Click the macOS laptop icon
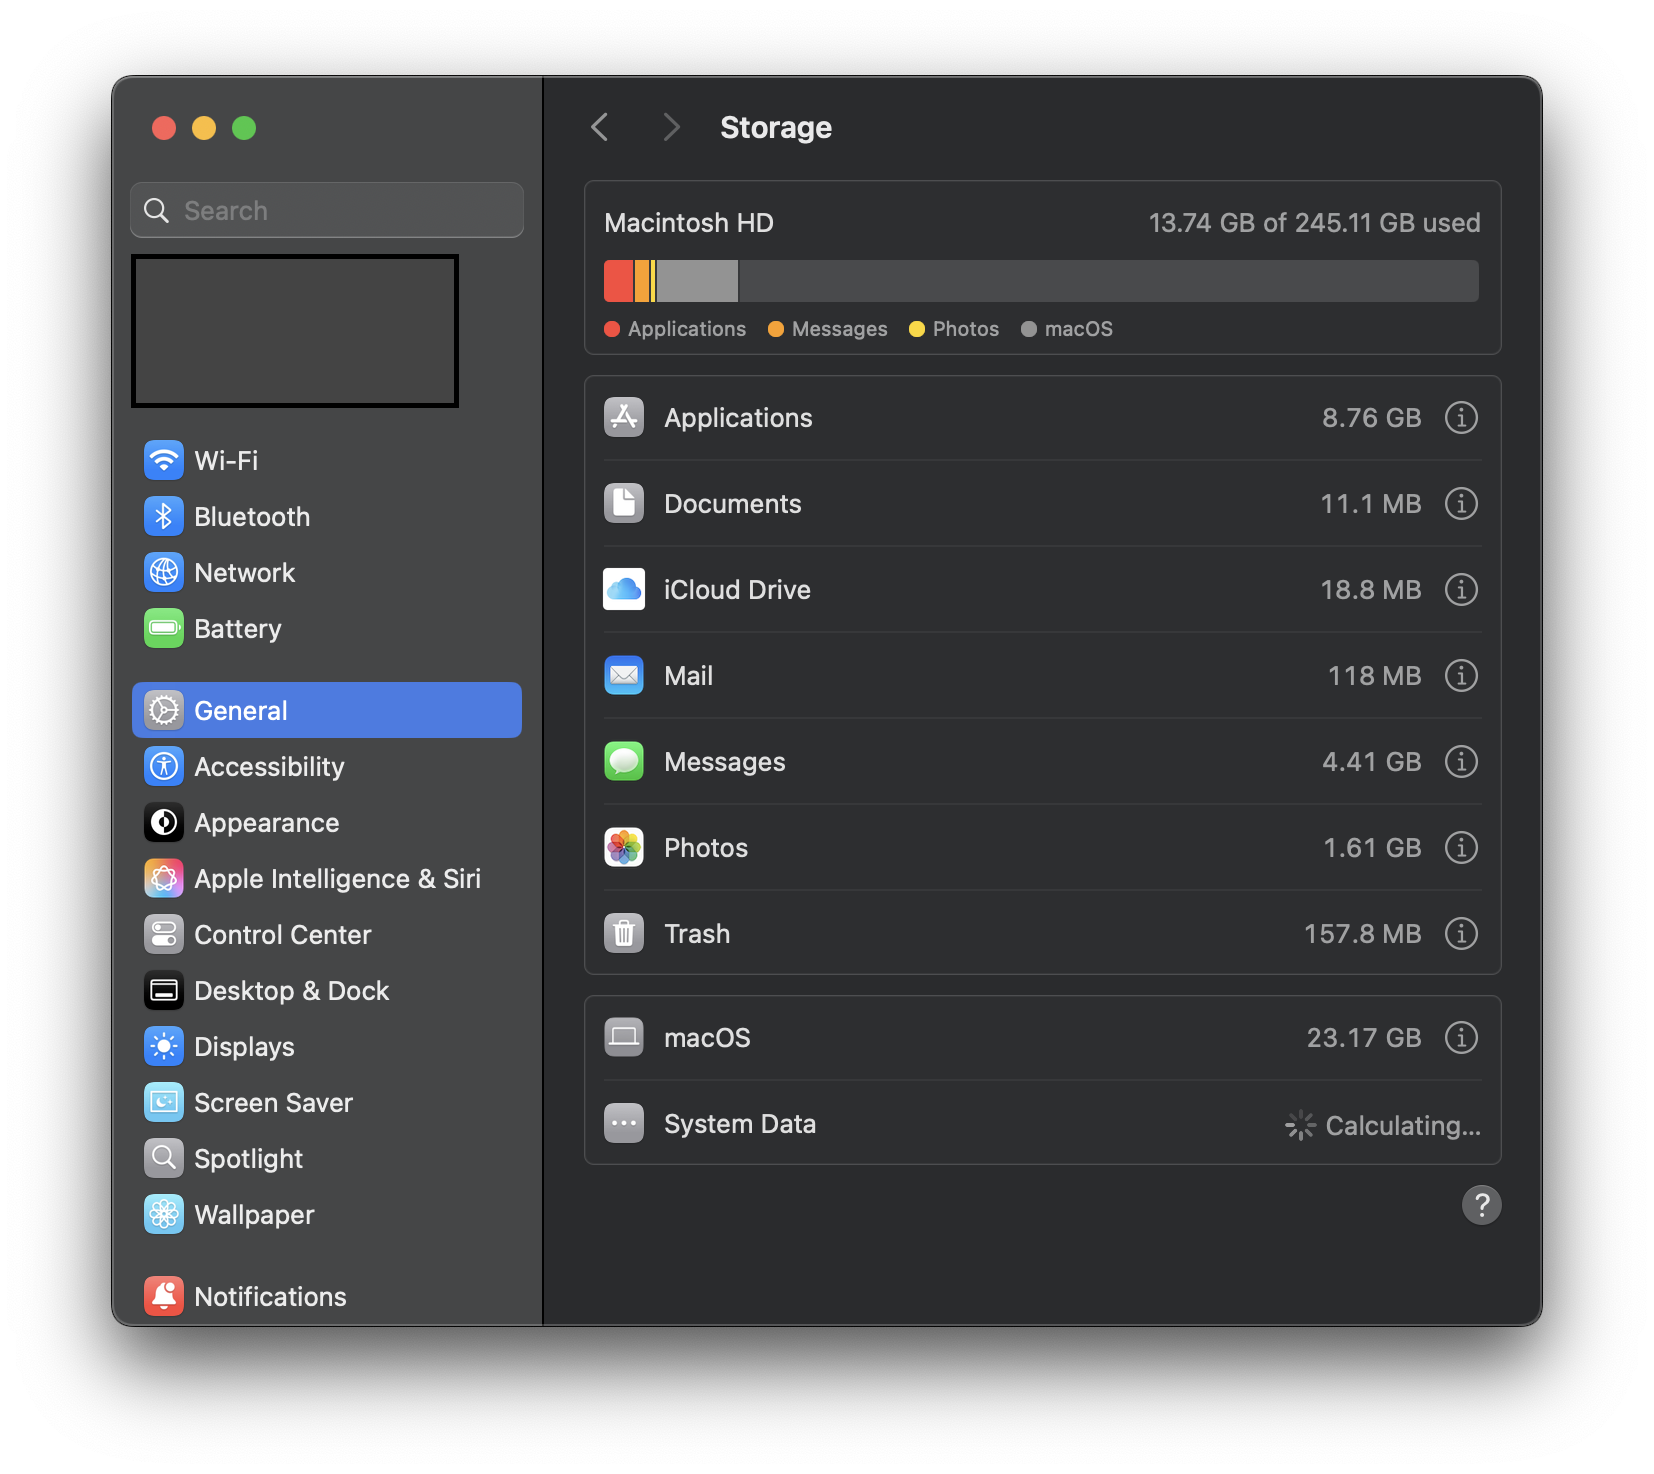The width and height of the screenshot is (1654, 1474). (x=624, y=1037)
